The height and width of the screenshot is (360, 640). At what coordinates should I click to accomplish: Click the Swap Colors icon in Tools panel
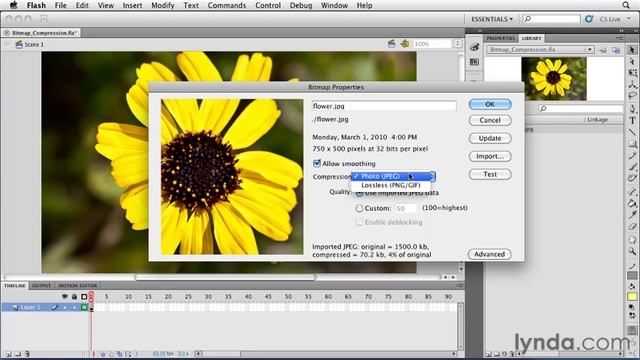(632, 316)
